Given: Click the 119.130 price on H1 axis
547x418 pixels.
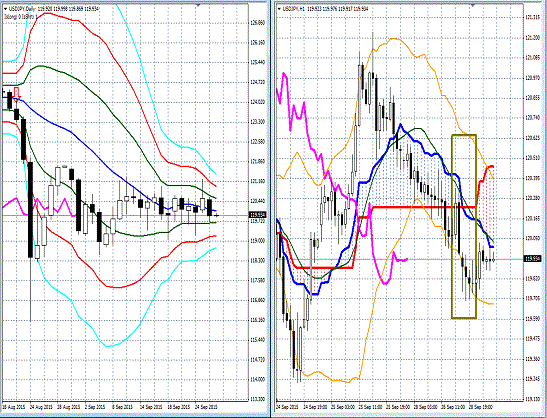Looking at the screenshot, I should (532, 399).
